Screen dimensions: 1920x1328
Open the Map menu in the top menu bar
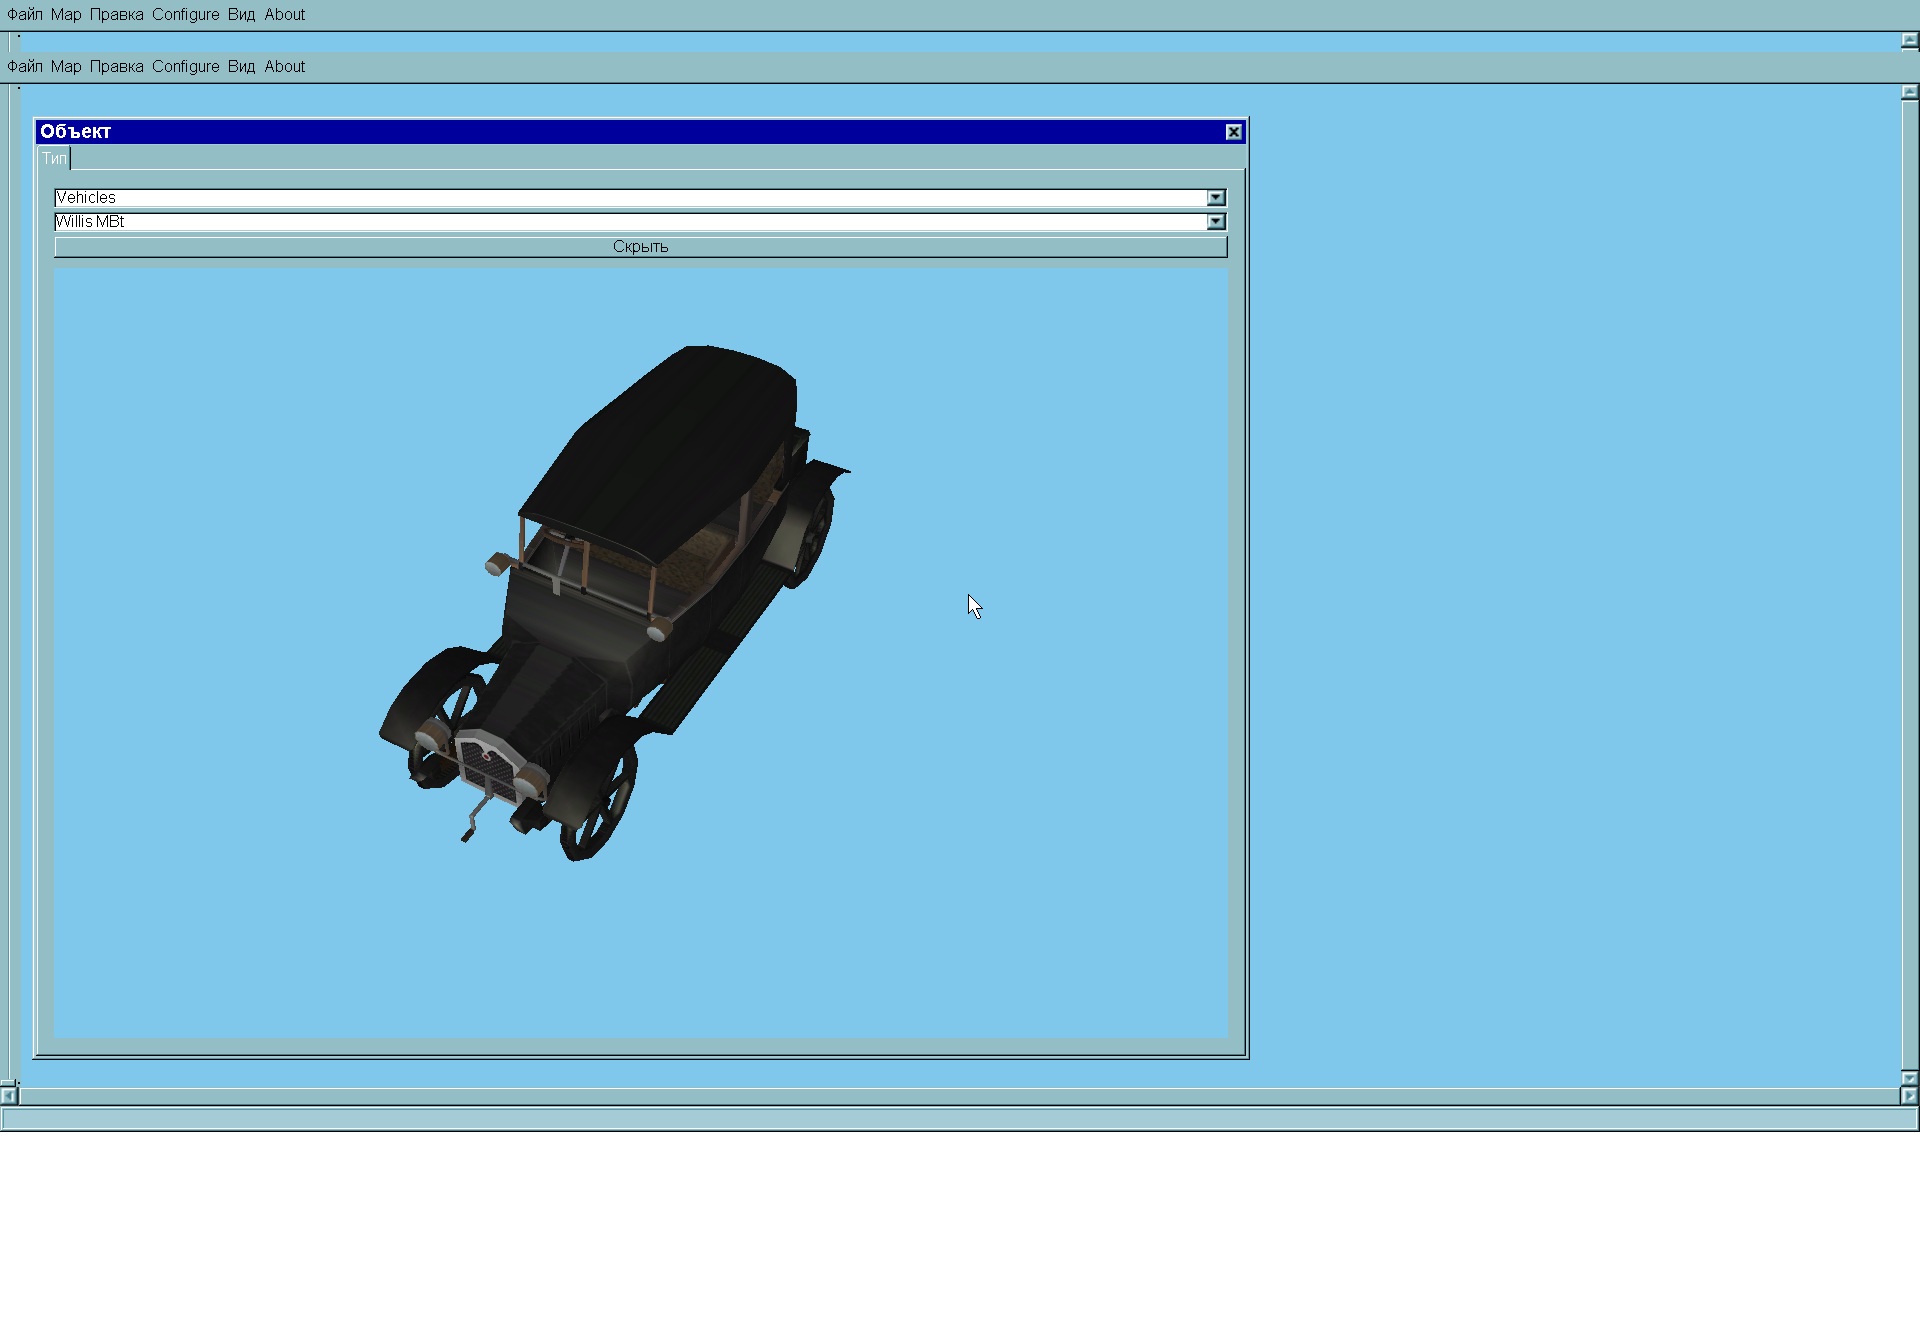(66, 15)
